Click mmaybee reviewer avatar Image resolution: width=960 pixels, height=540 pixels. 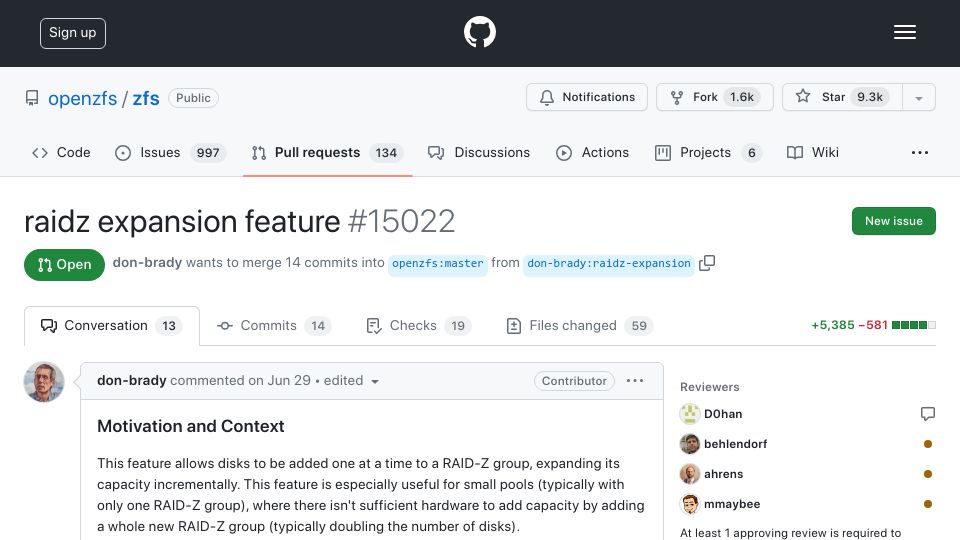click(x=690, y=504)
